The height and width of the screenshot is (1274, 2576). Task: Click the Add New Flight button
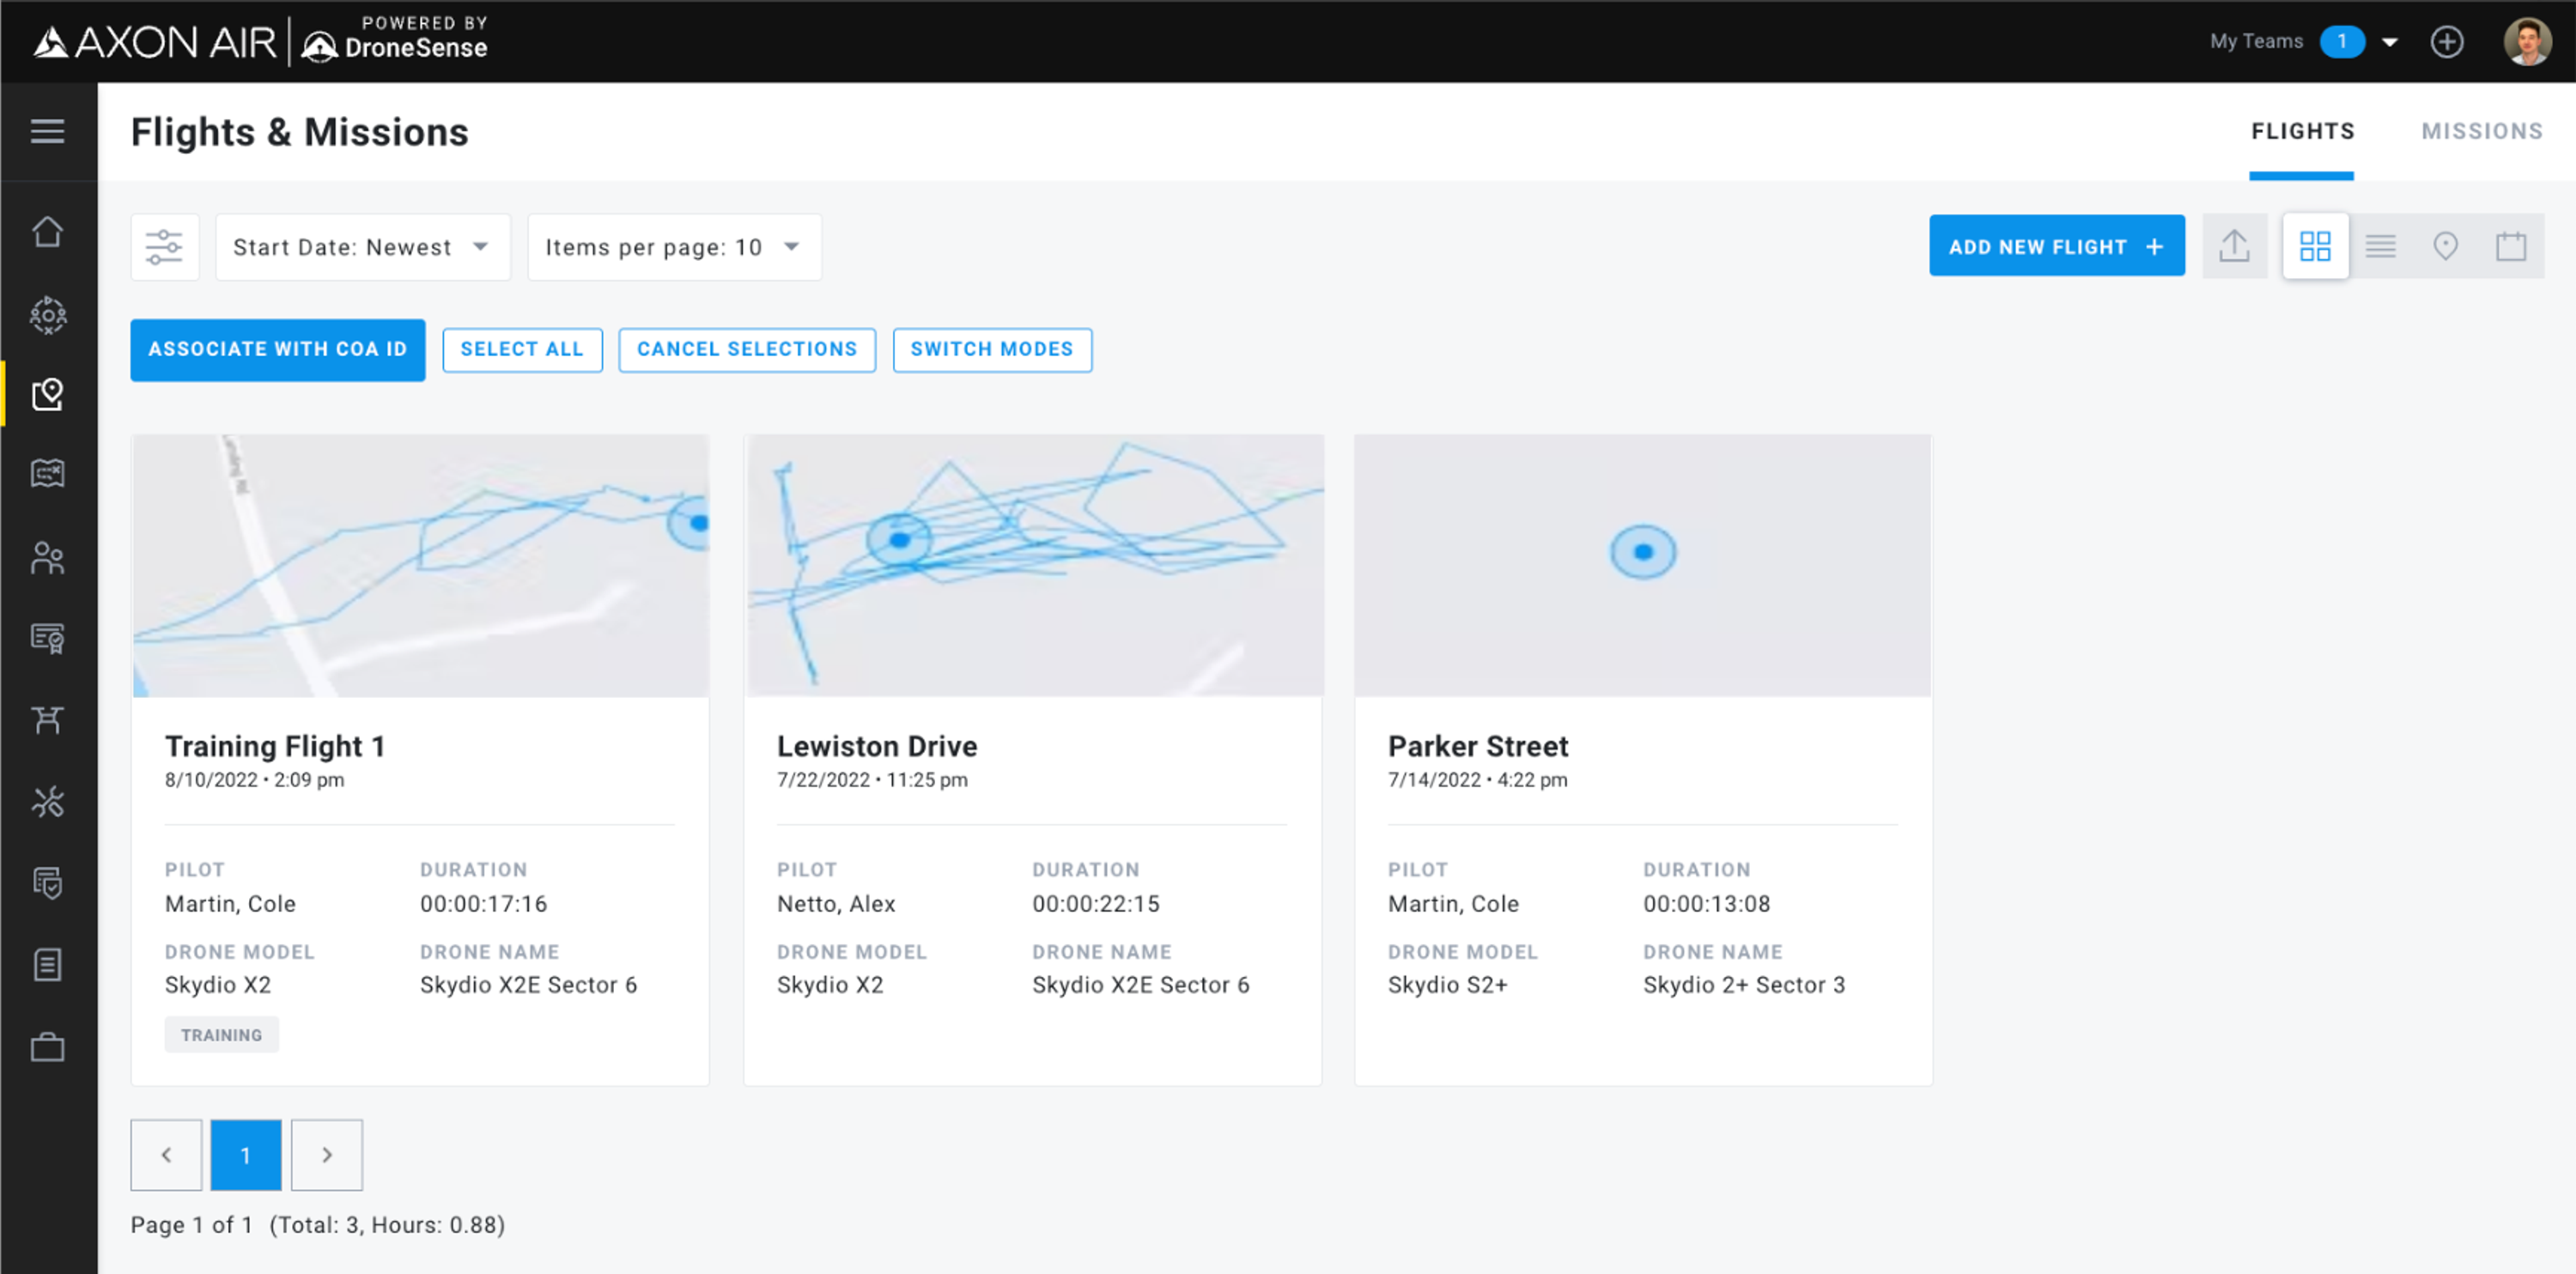pos(2056,246)
